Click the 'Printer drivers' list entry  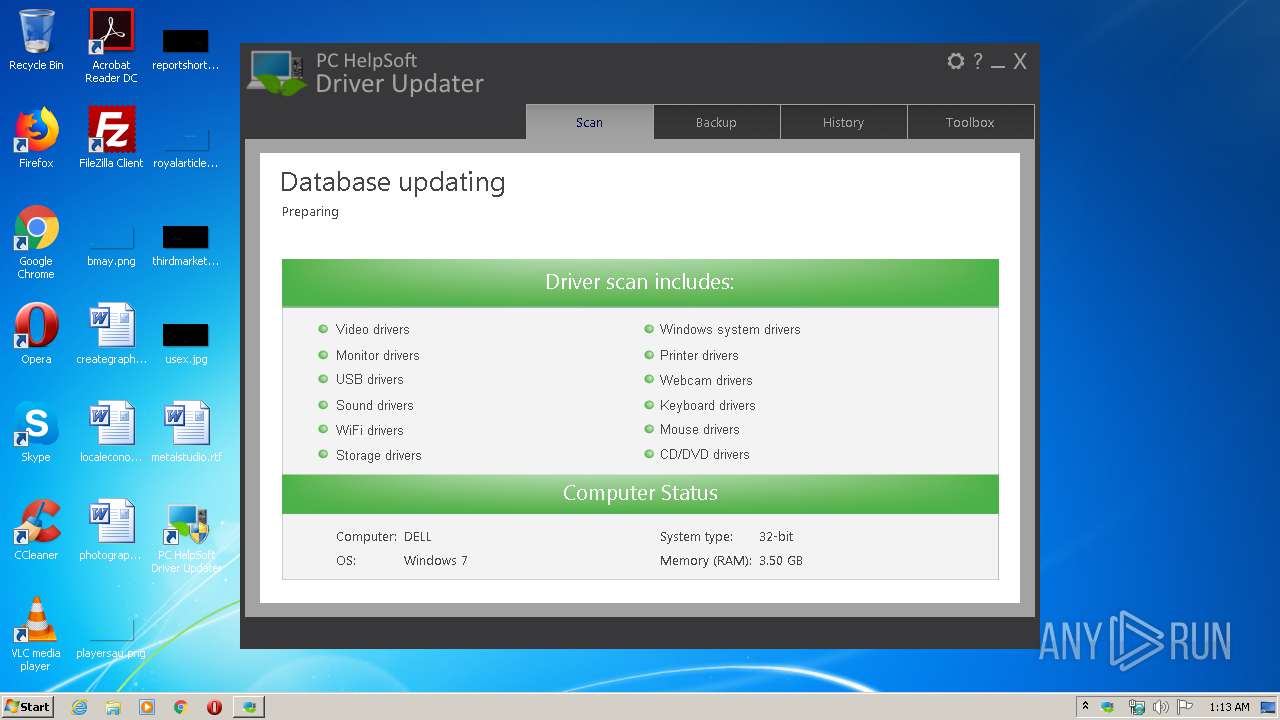[699, 355]
